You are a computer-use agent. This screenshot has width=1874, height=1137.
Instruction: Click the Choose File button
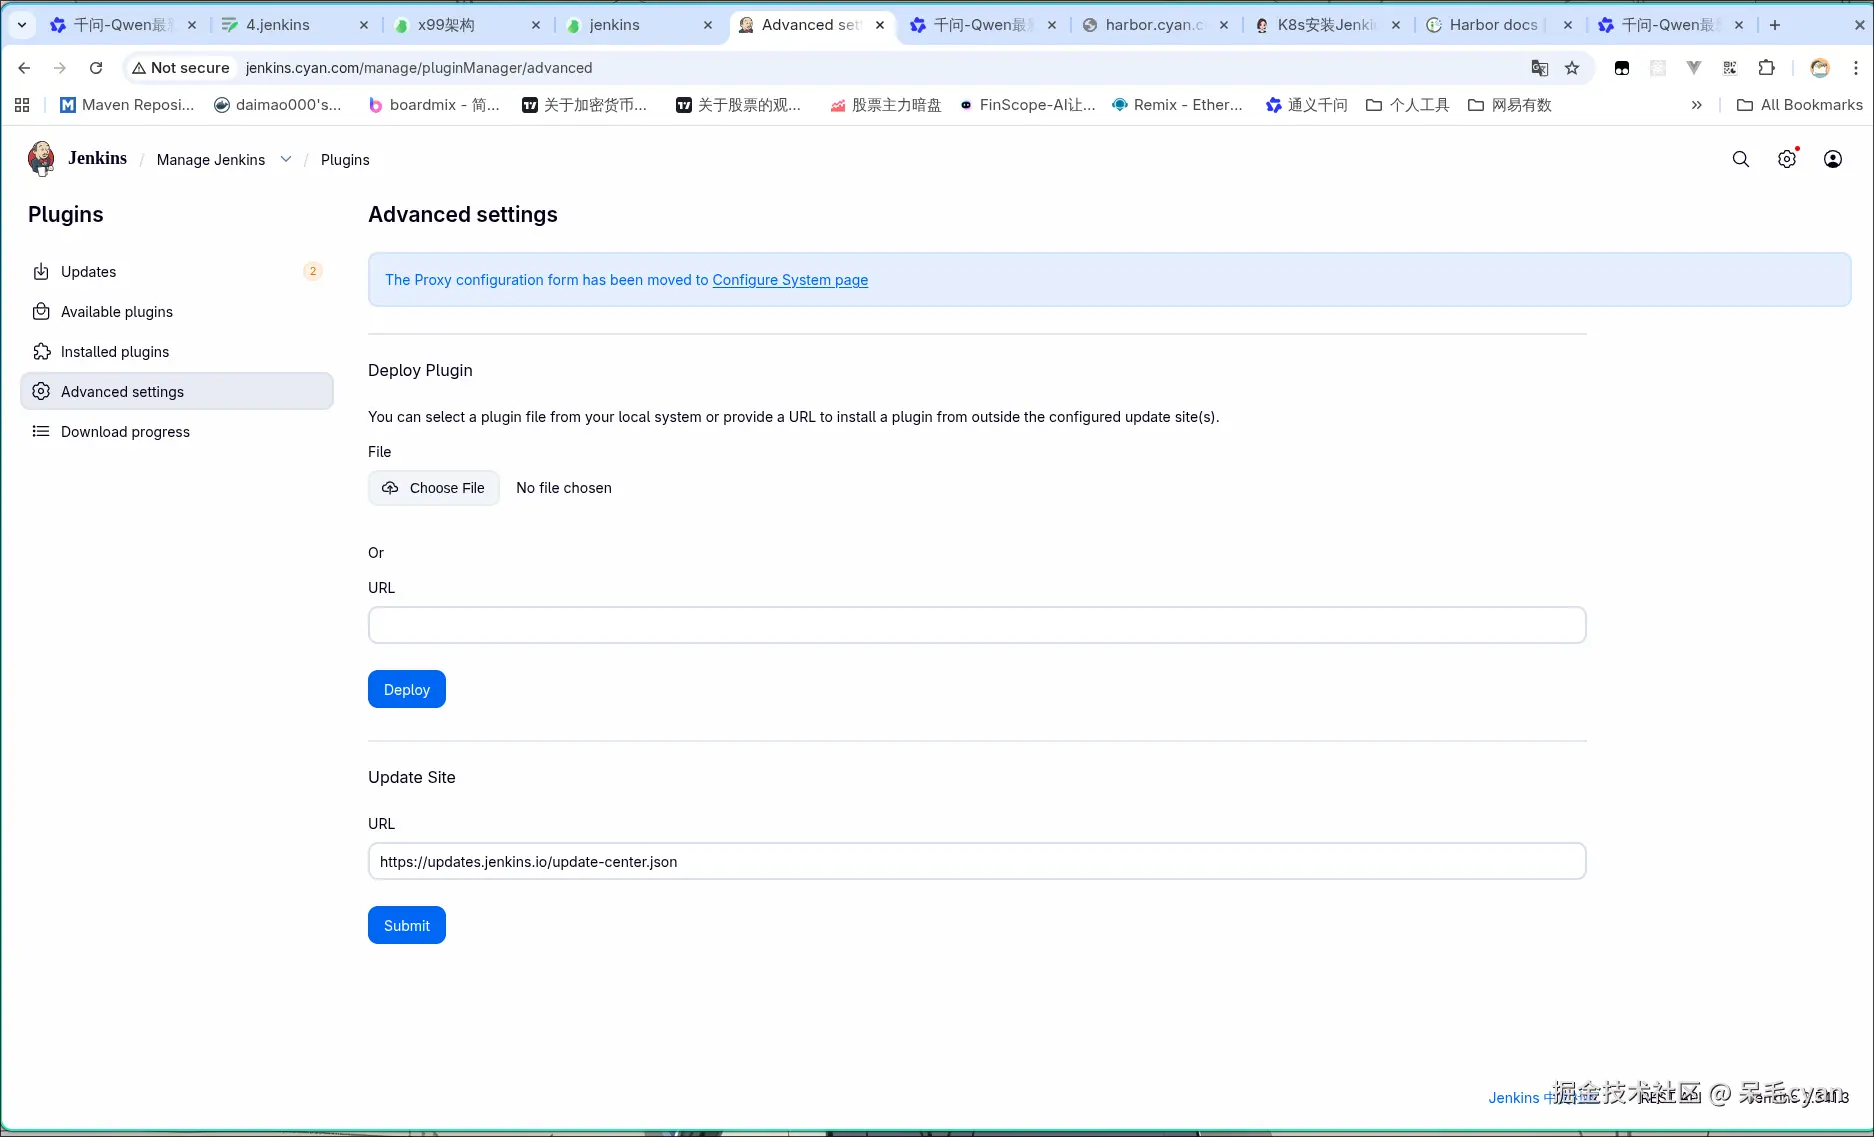pos(434,488)
